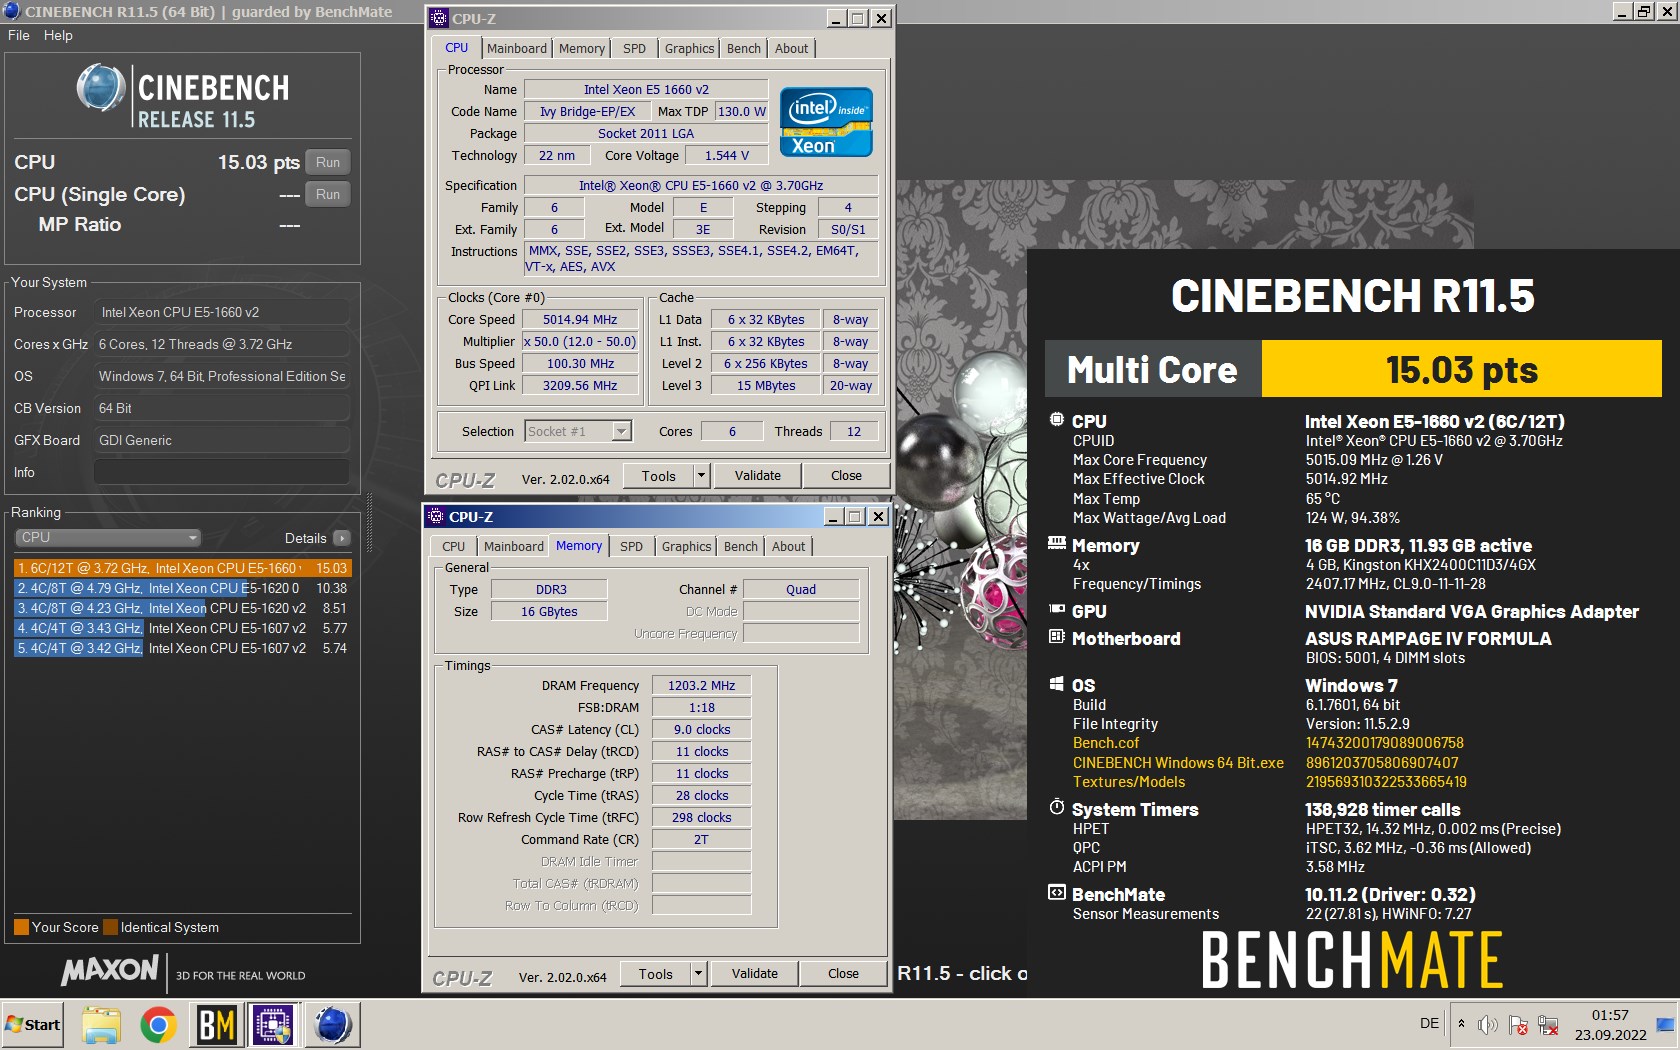Open Bench tab in bottom CPU-Z window

(741, 546)
